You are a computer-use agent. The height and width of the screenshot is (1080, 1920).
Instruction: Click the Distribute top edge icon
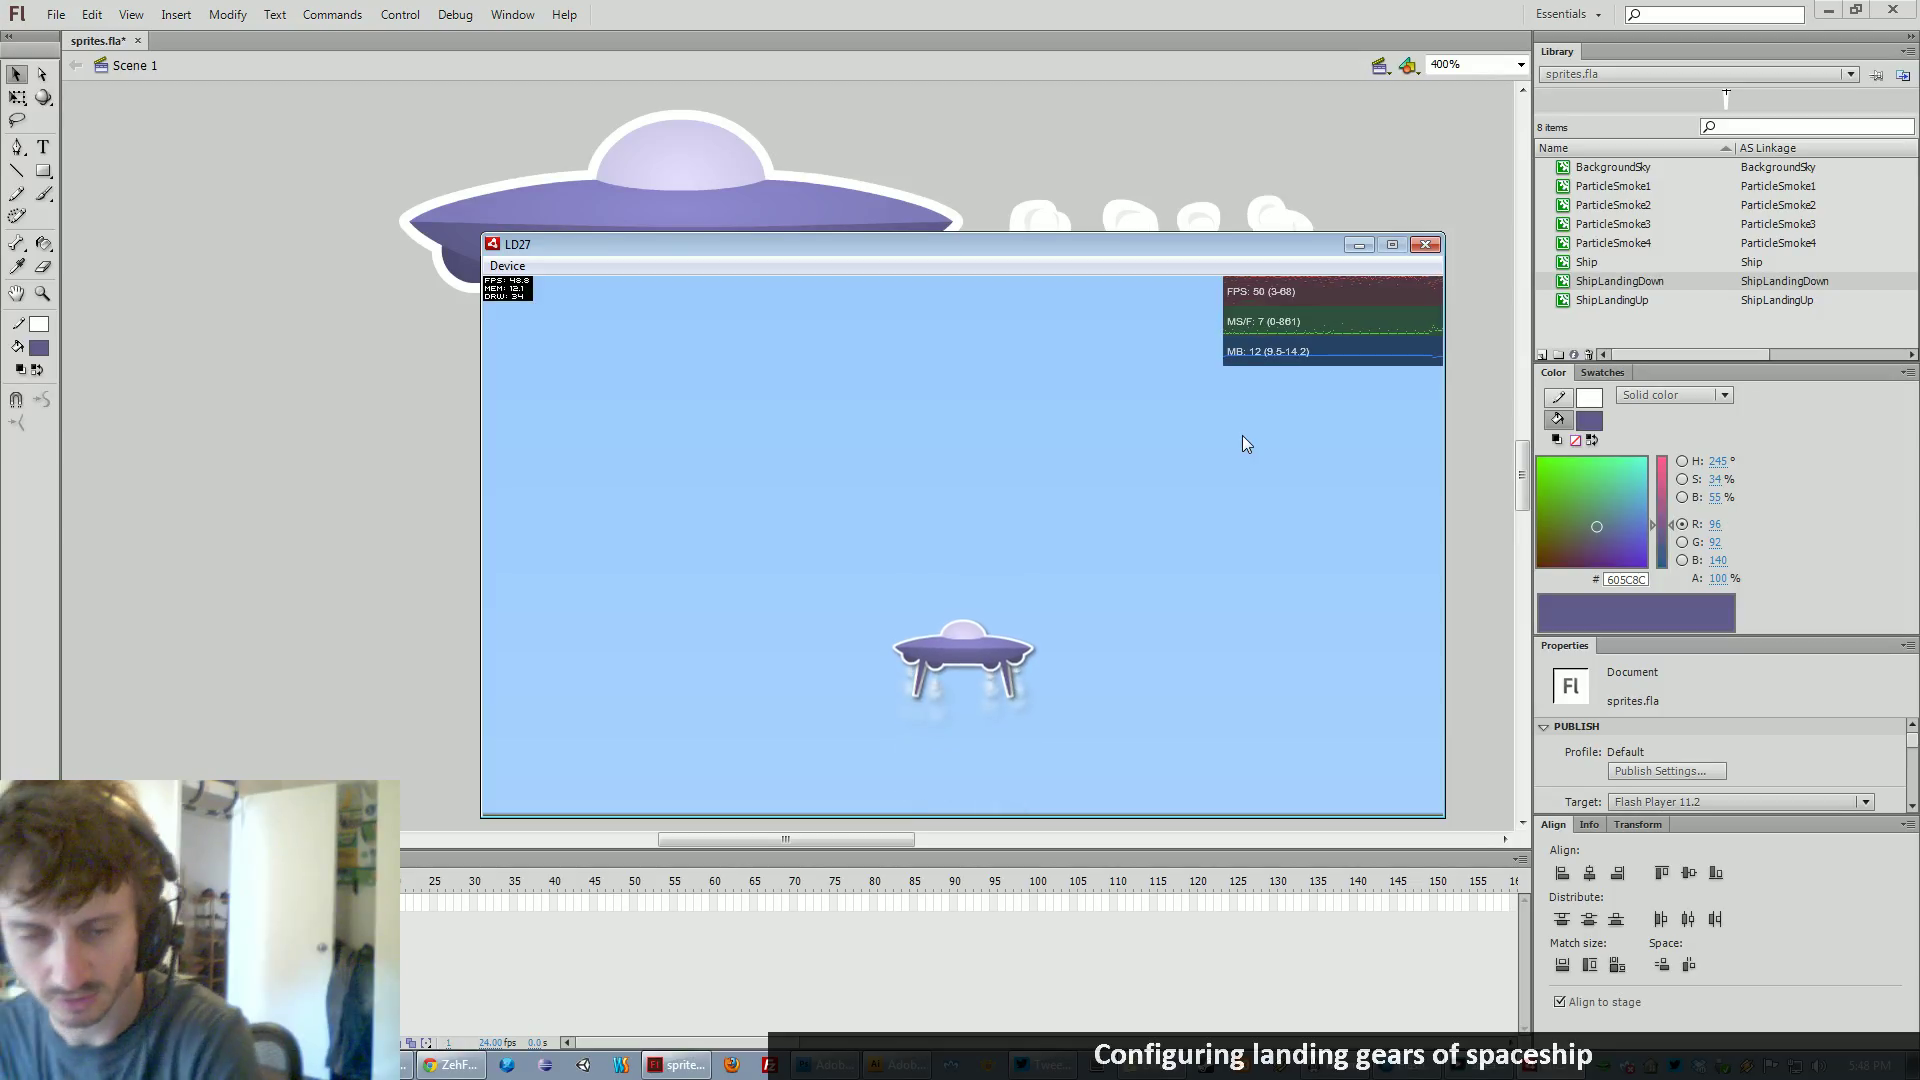[x=1562, y=919]
